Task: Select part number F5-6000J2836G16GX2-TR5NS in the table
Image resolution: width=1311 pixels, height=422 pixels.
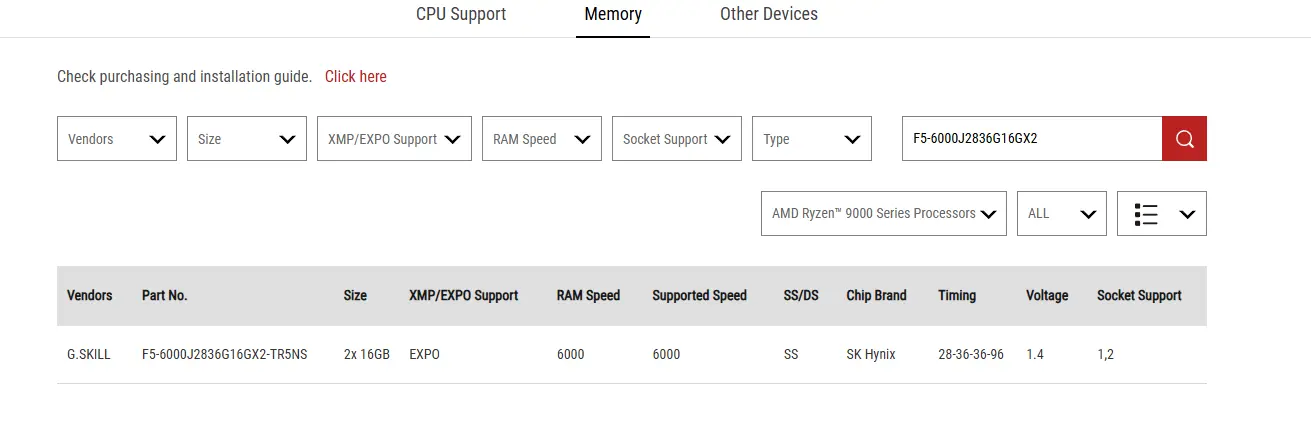Action: pos(225,355)
